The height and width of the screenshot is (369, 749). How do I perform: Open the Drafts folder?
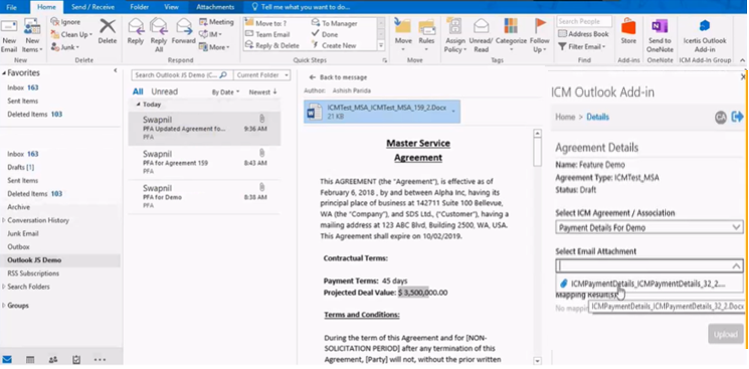click(x=21, y=167)
